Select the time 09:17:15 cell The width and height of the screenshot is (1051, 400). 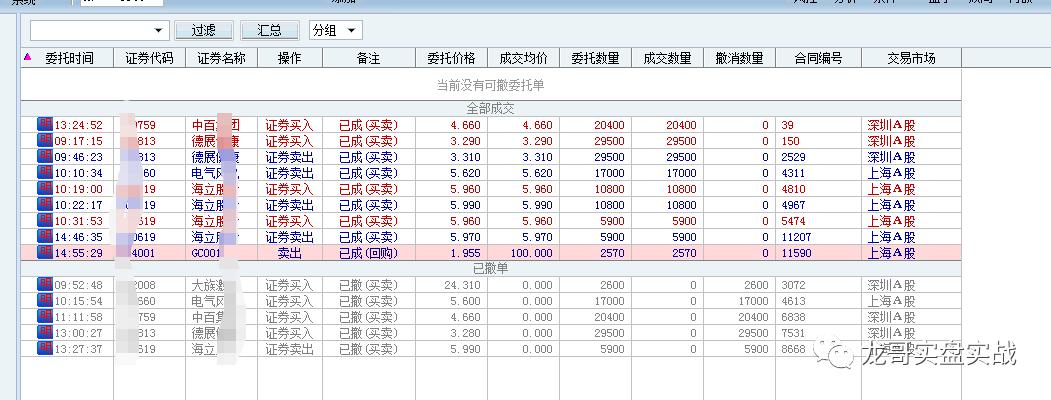click(78, 141)
